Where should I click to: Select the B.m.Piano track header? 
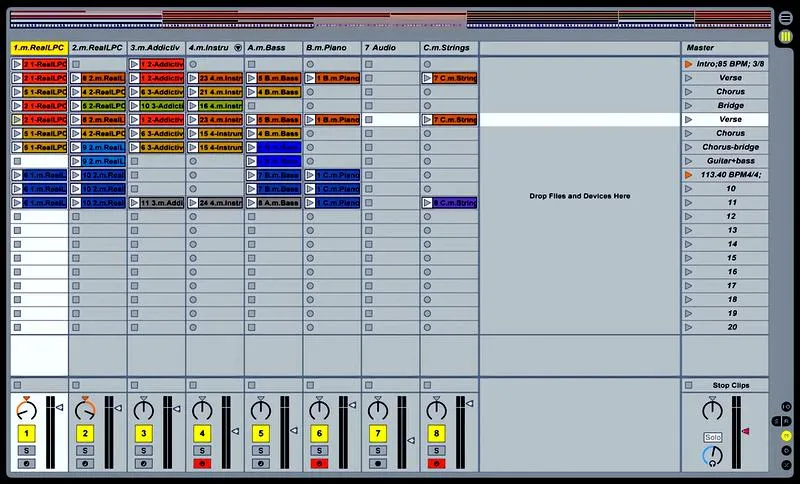tap(332, 48)
